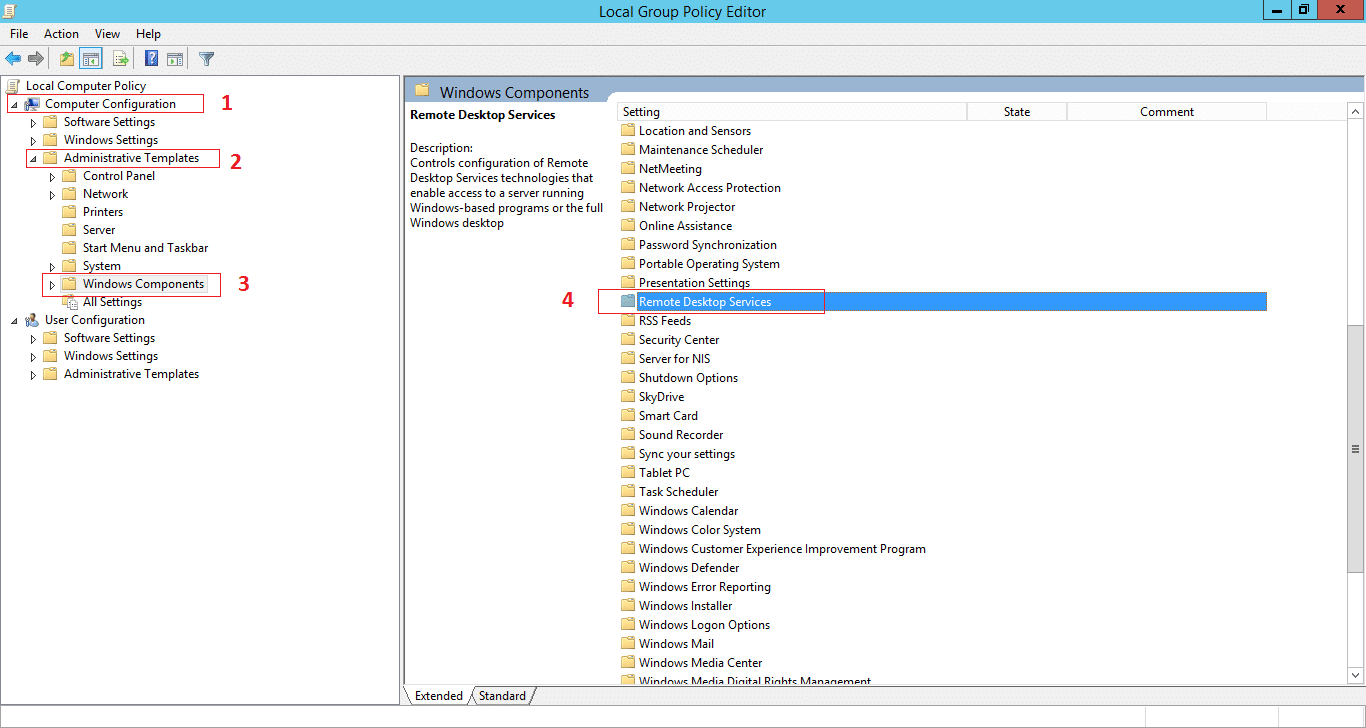This screenshot has width=1366, height=728.
Task: Click the Windows Defender folder icon
Action: coord(628,568)
